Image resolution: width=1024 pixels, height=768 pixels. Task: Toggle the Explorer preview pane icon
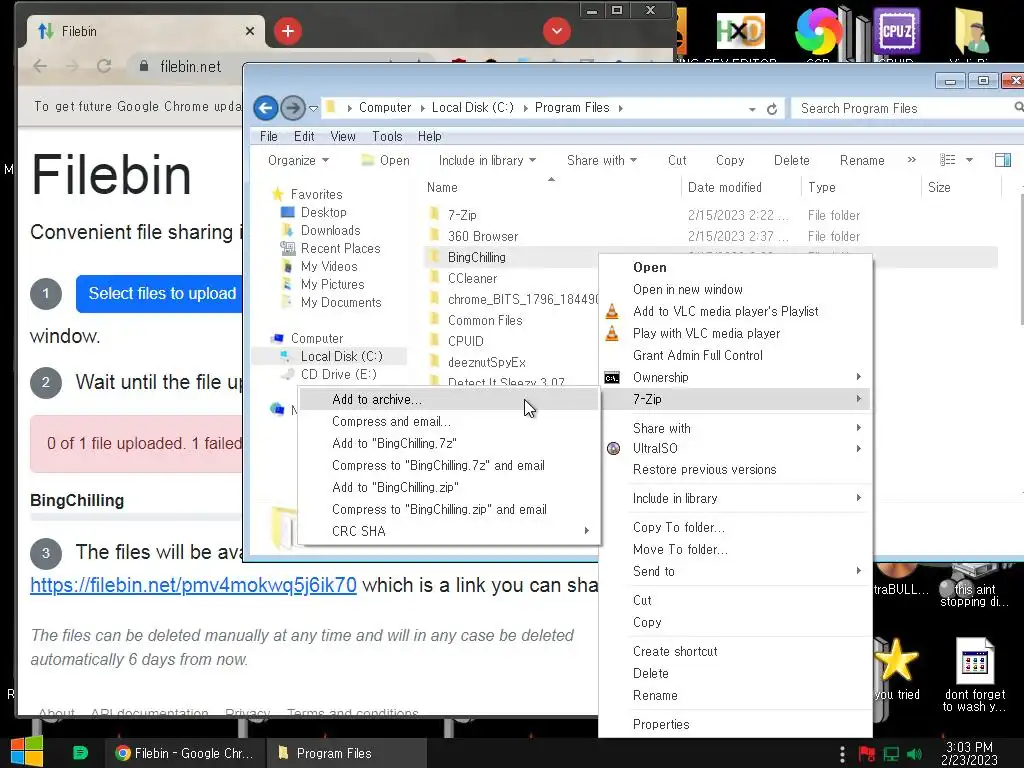(x=1002, y=160)
